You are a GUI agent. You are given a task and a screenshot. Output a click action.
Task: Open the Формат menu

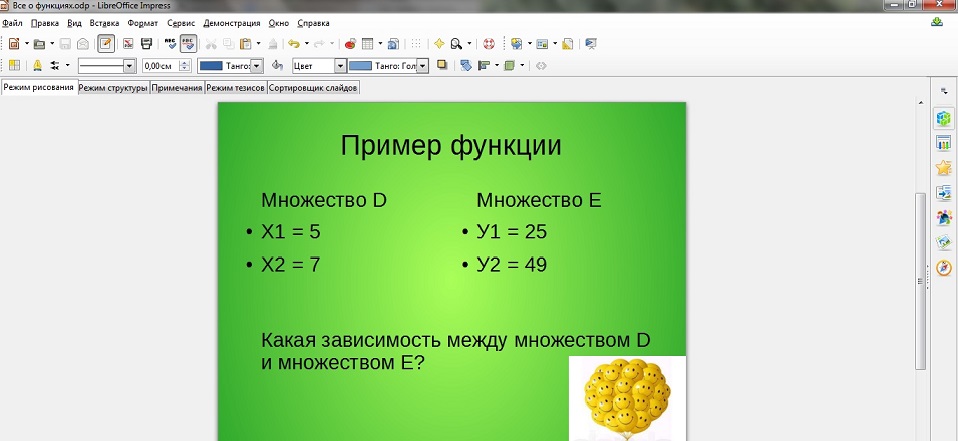143,22
